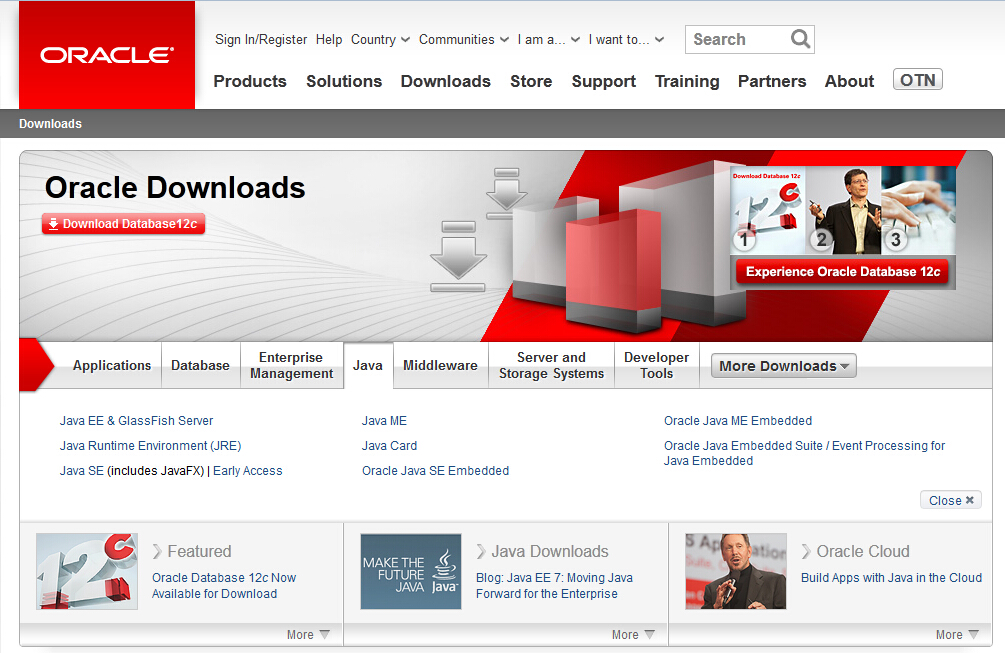1005x653 pixels.
Task: Switch to the Middleware tab
Action: 440,365
